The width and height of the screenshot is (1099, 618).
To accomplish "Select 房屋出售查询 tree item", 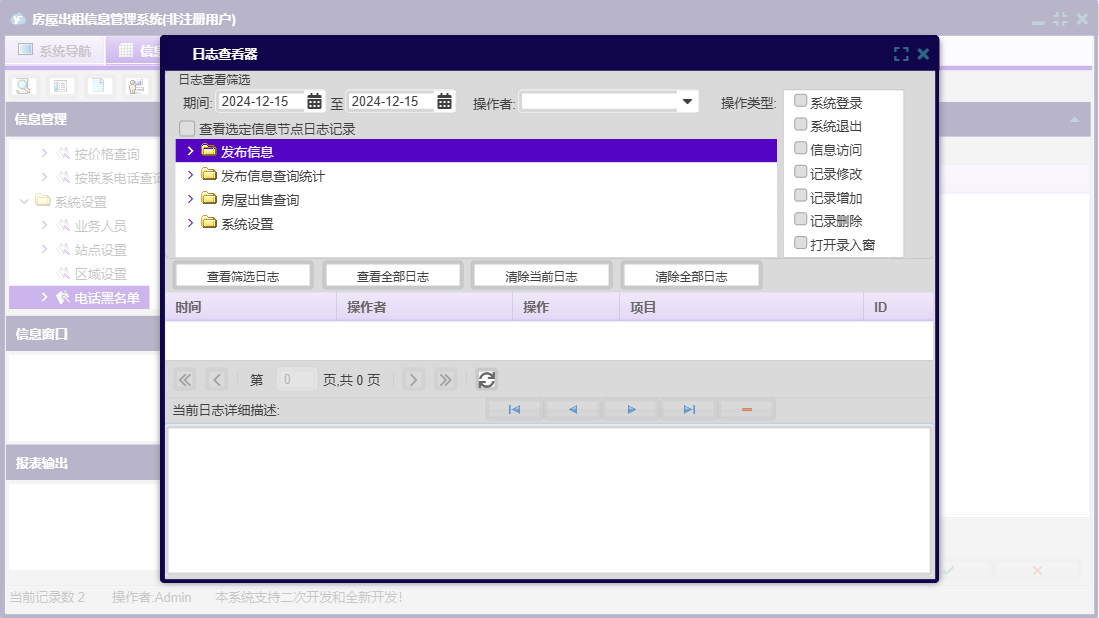I will click(259, 200).
